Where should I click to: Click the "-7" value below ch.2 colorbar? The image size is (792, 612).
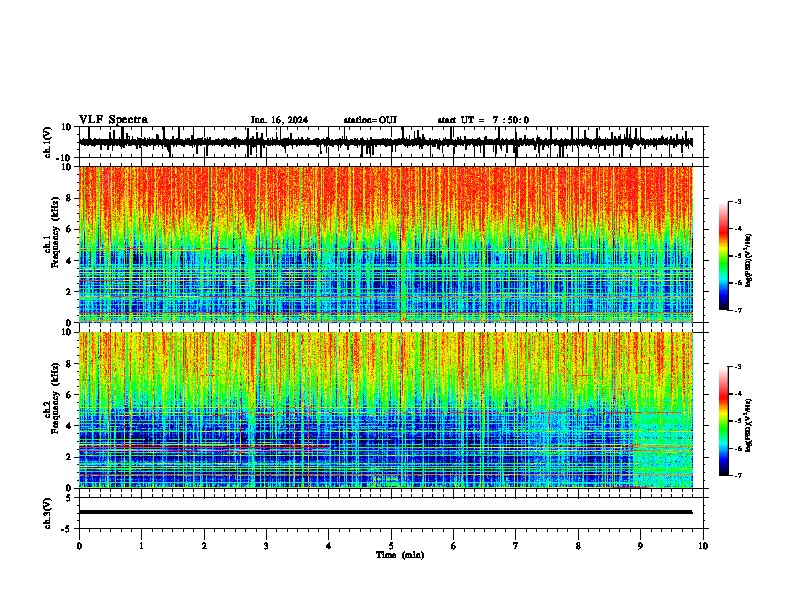point(737,475)
